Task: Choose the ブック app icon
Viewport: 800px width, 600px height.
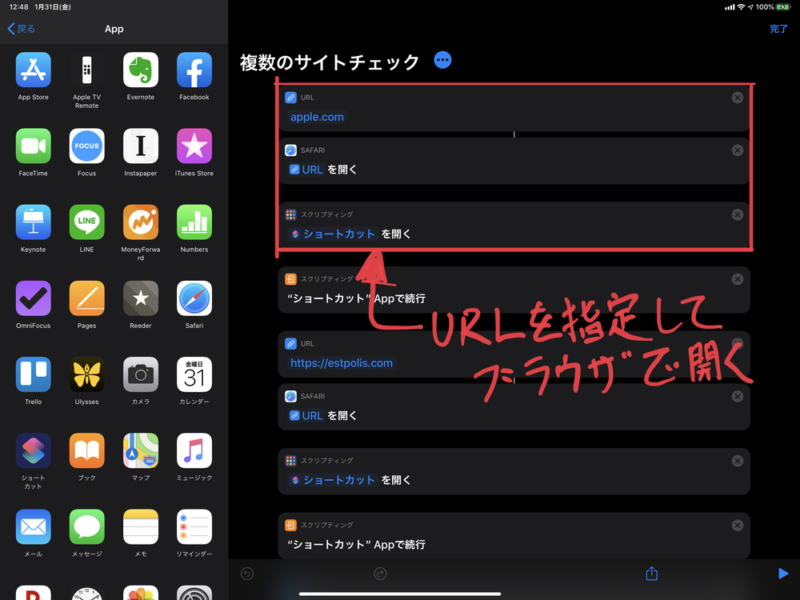Action: [87, 451]
